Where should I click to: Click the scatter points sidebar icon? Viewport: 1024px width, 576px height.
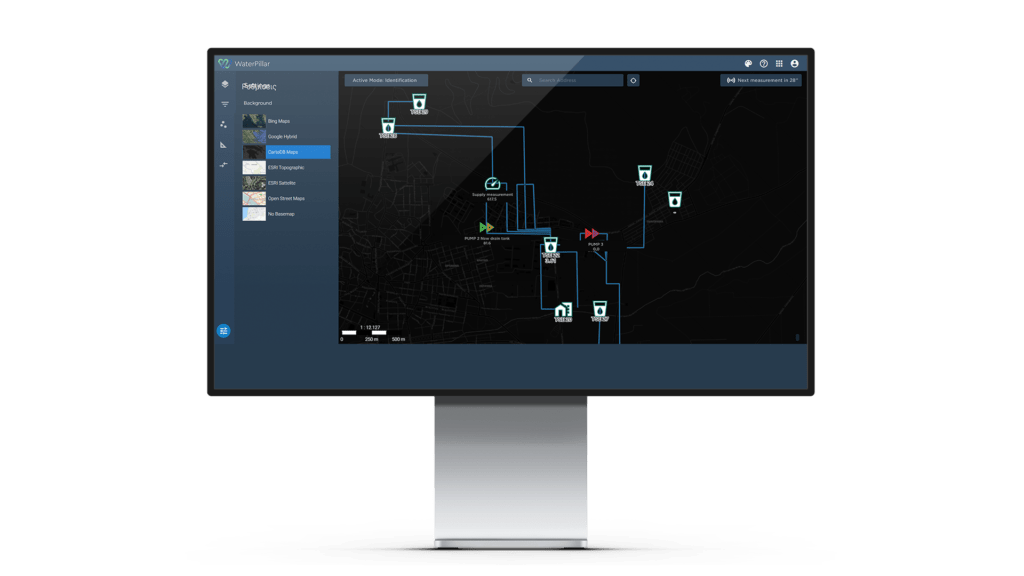pos(224,125)
